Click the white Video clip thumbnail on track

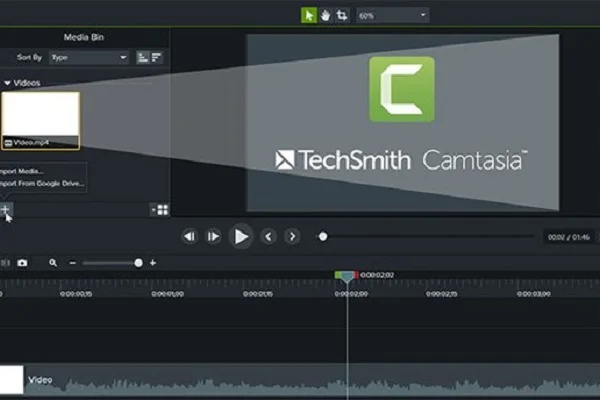point(11,380)
